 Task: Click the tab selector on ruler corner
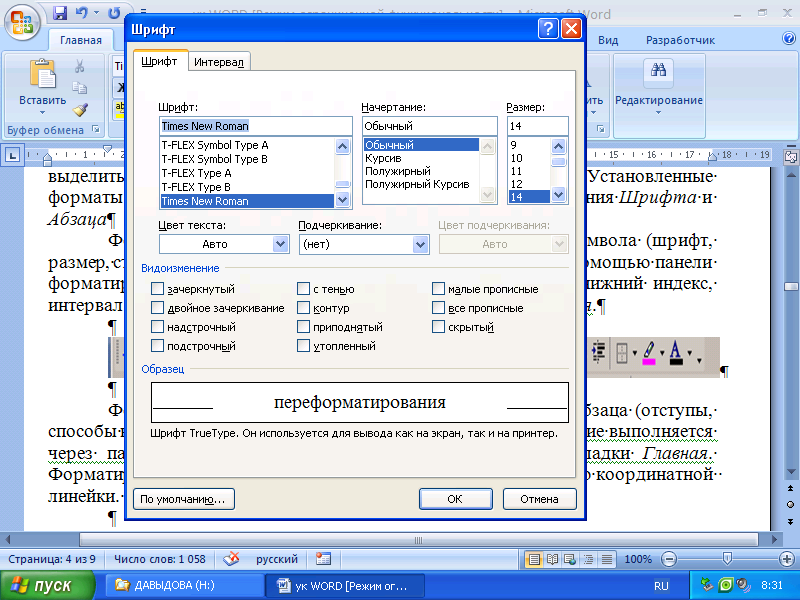point(13,155)
